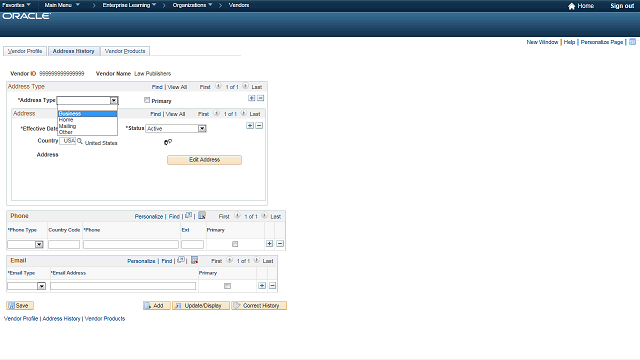Click the Save button
Screen dimensions: 640x360
20,305
